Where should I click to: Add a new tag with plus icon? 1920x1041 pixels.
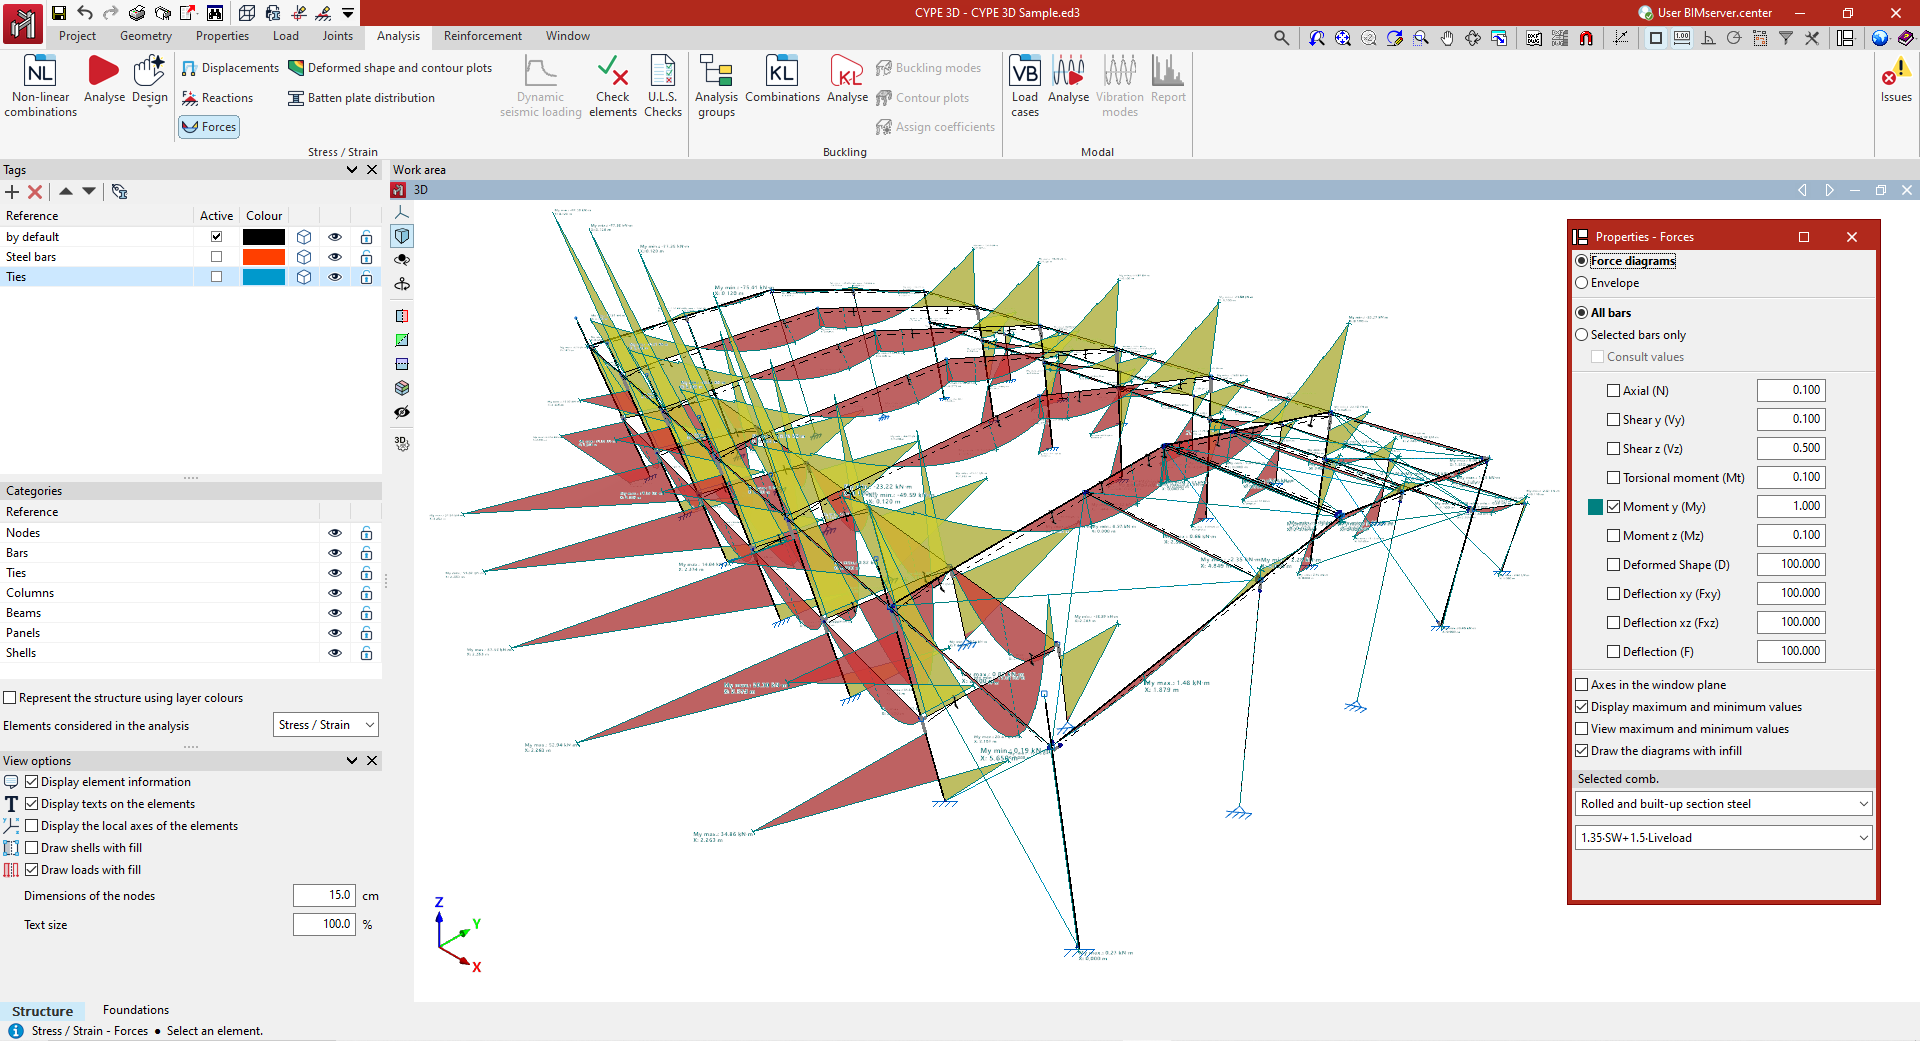point(12,192)
